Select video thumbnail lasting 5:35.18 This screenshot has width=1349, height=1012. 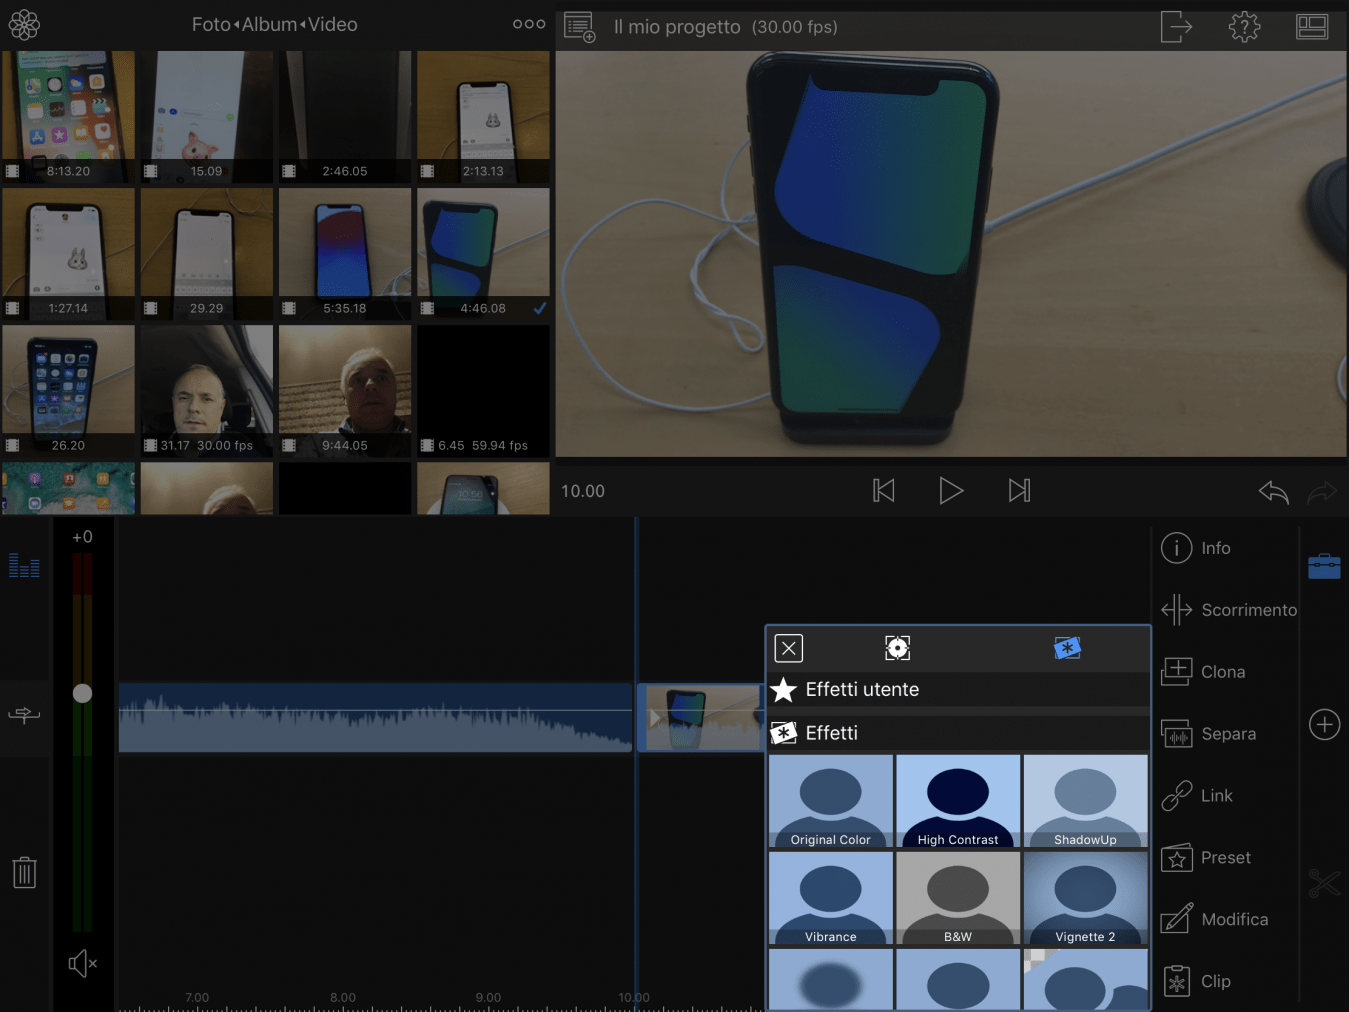coord(345,254)
